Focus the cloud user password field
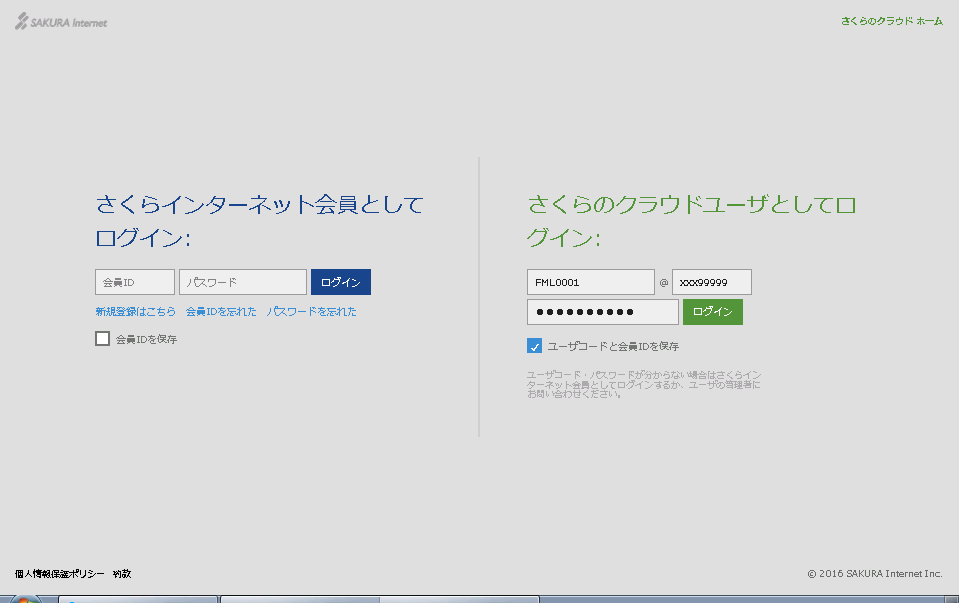 pos(602,312)
